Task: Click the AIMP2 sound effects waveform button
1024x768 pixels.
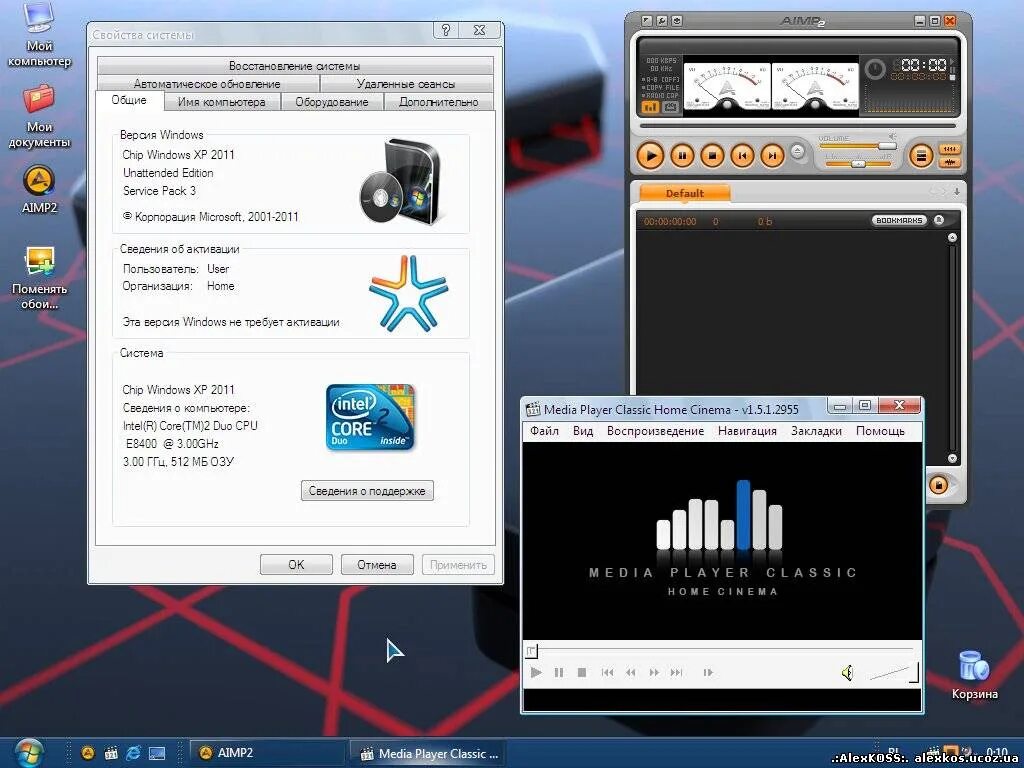Action: [949, 163]
